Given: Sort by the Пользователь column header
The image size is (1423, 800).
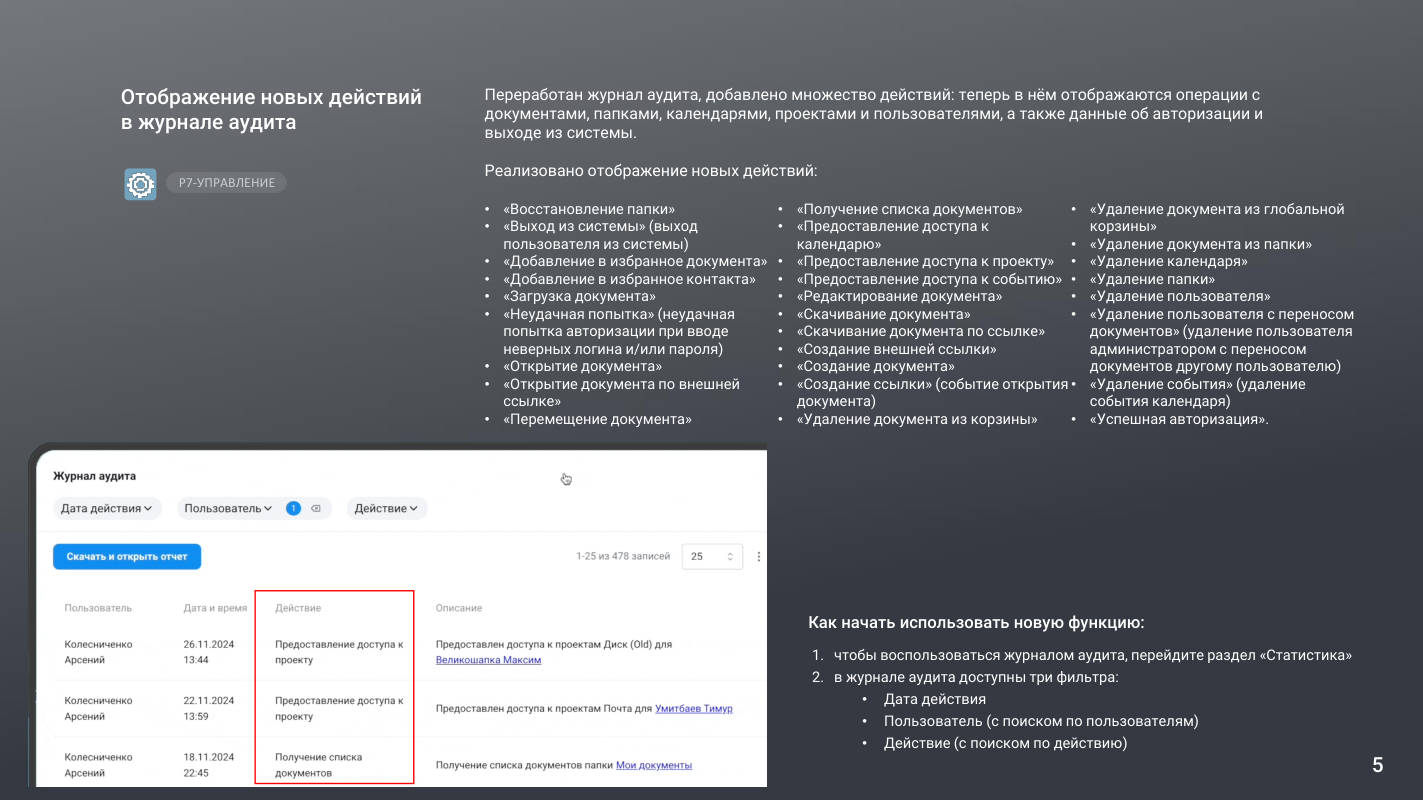Looking at the screenshot, I should coord(98,608).
